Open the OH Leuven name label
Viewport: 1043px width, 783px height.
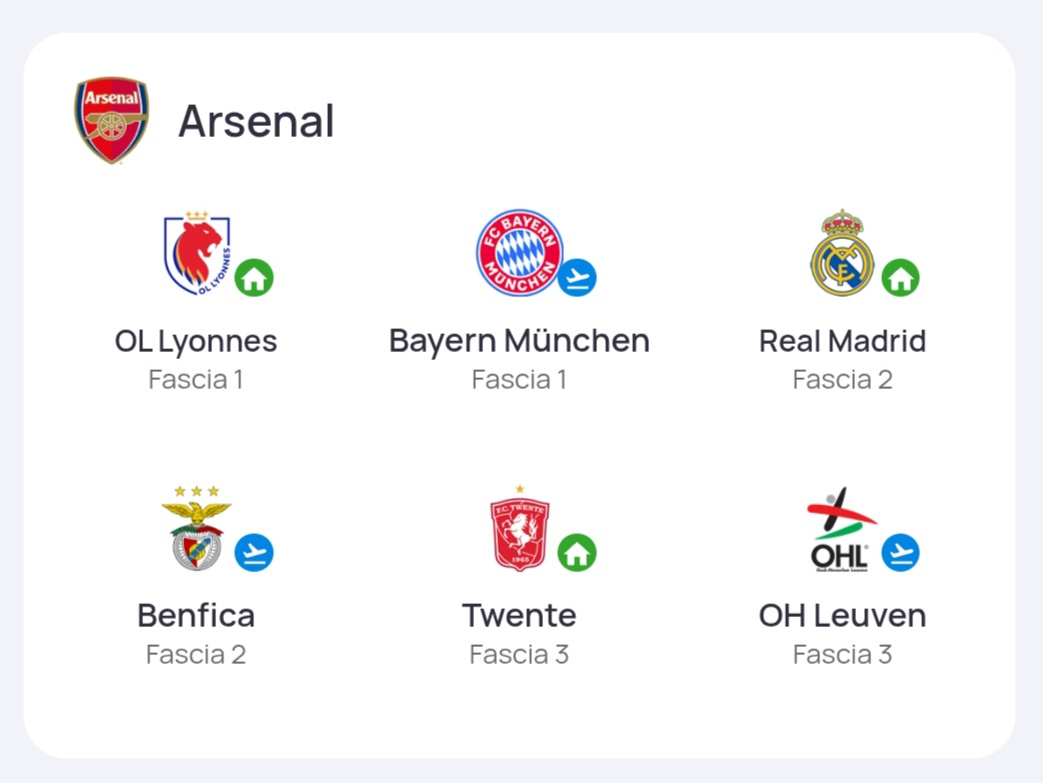pyautogui.click(x=842, y=615)
